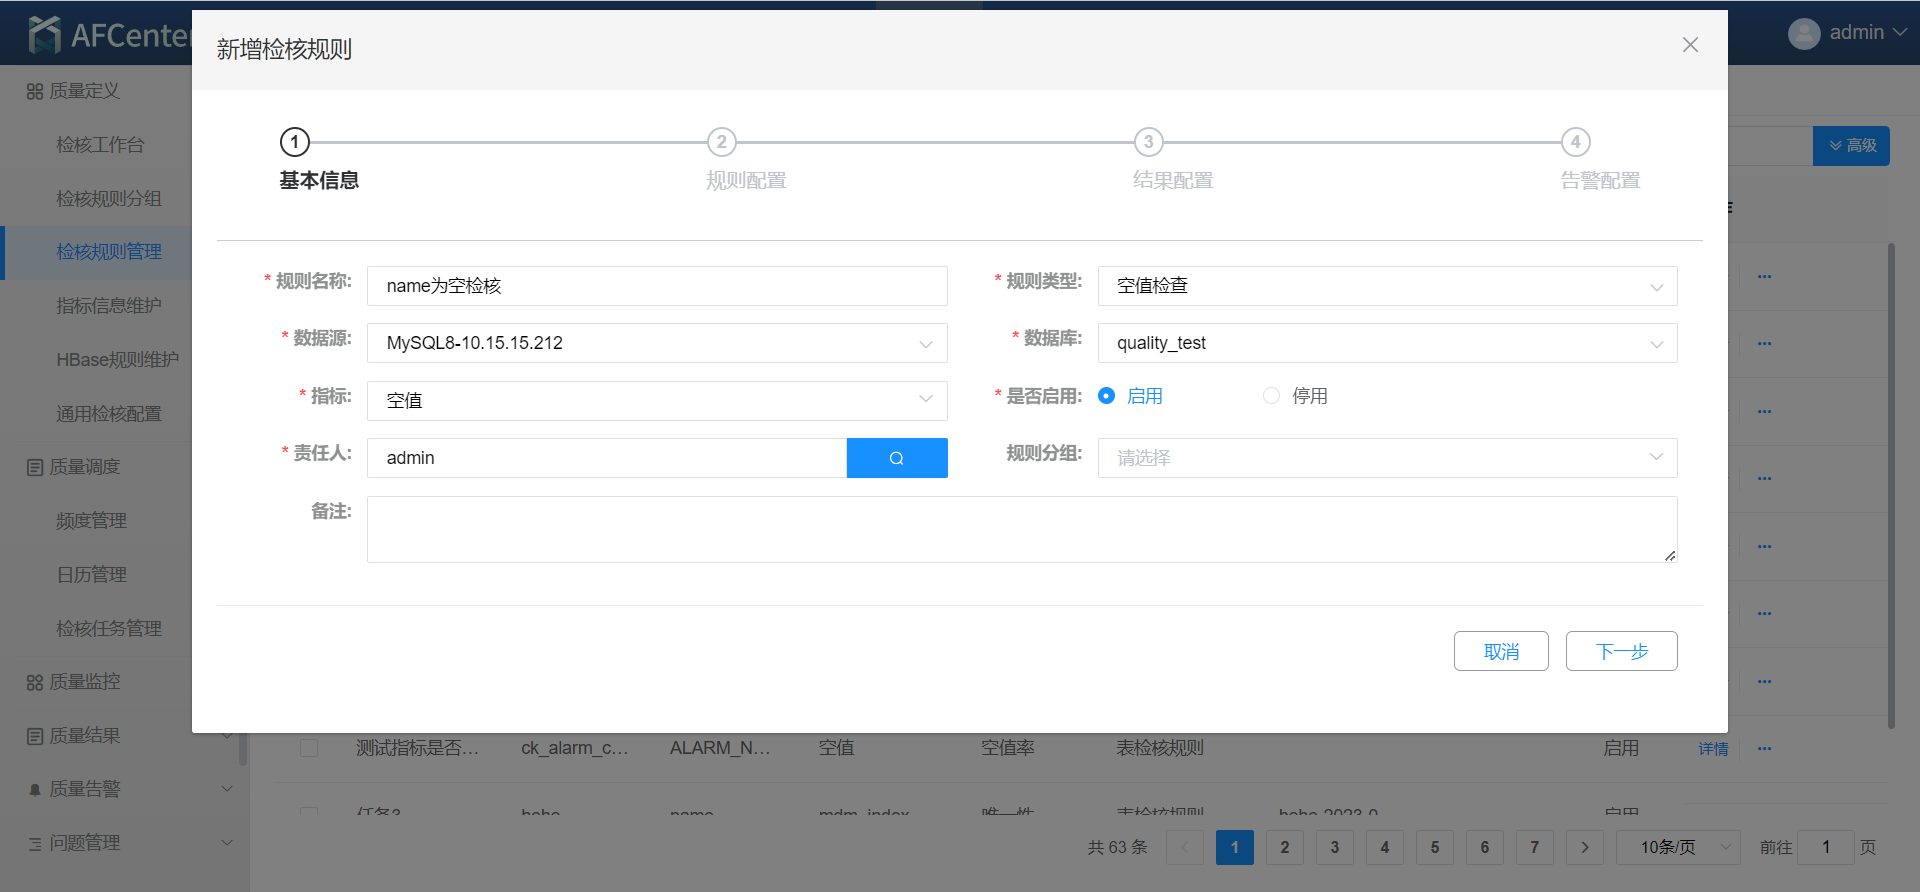Image resolution: width=1920 pixels, height=892 pixels.
Task: Open the 数据库 quality_test dropdown
Action: (x=1386, y=343)
